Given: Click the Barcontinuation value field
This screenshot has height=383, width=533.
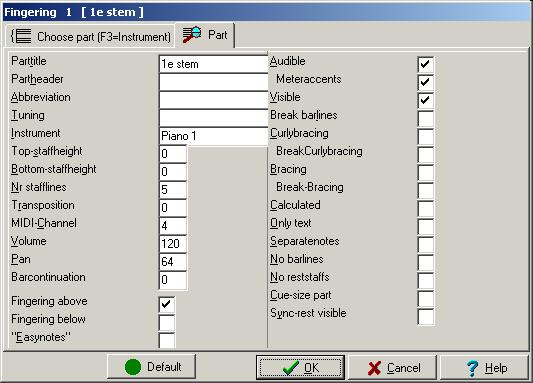Looking at the screenshot, I should pos(173,280).
